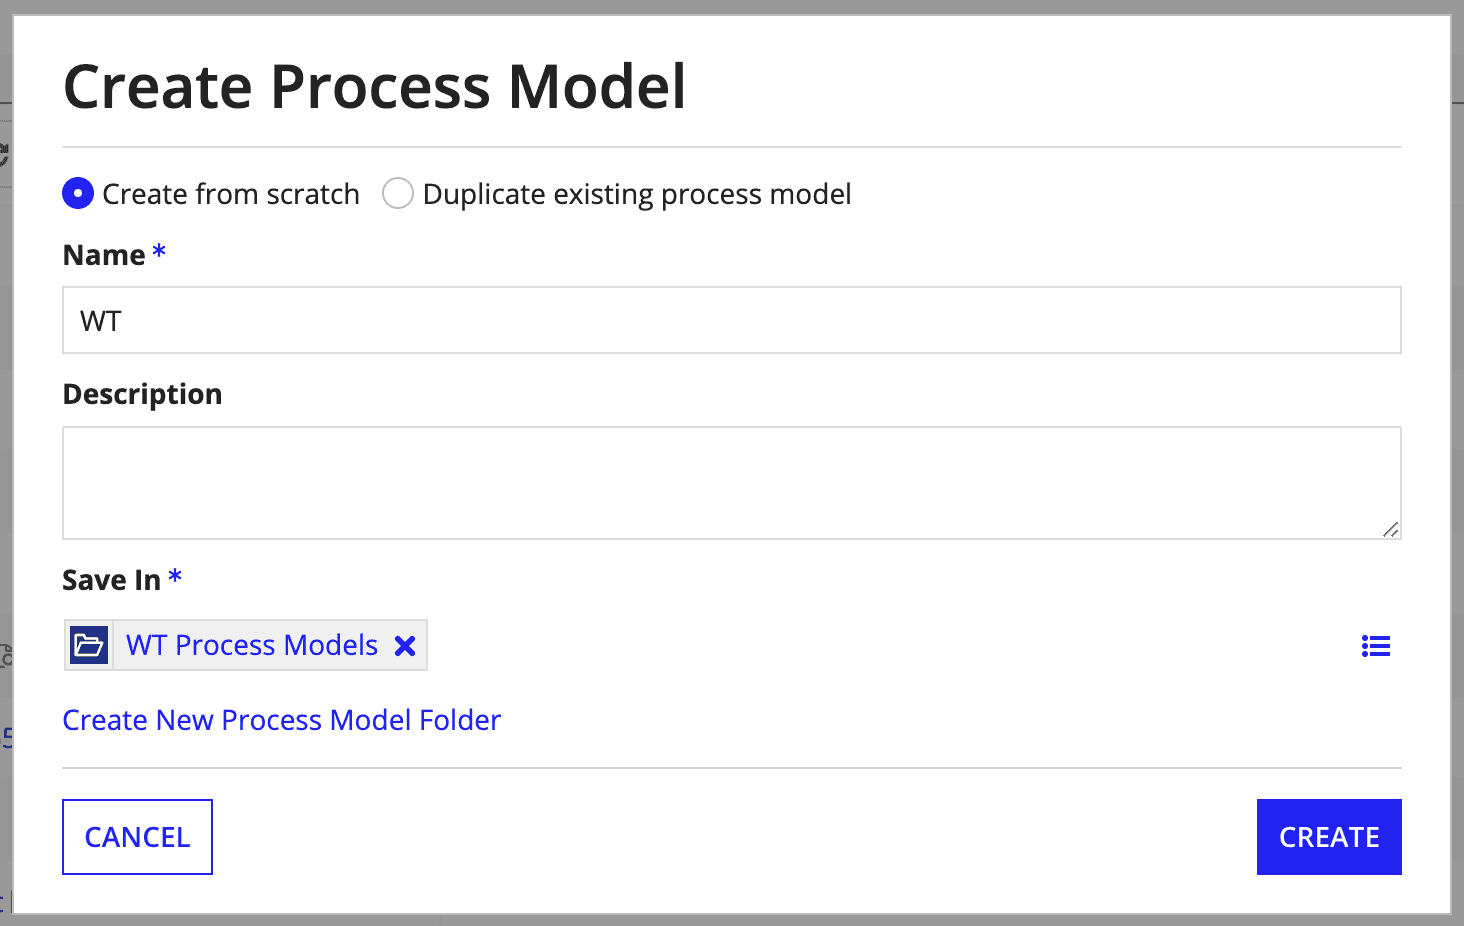Click the Description field label
Image resolution: width=1464 pixels, height=926 pixels.
pyautogui.click(x=142, y=394)
